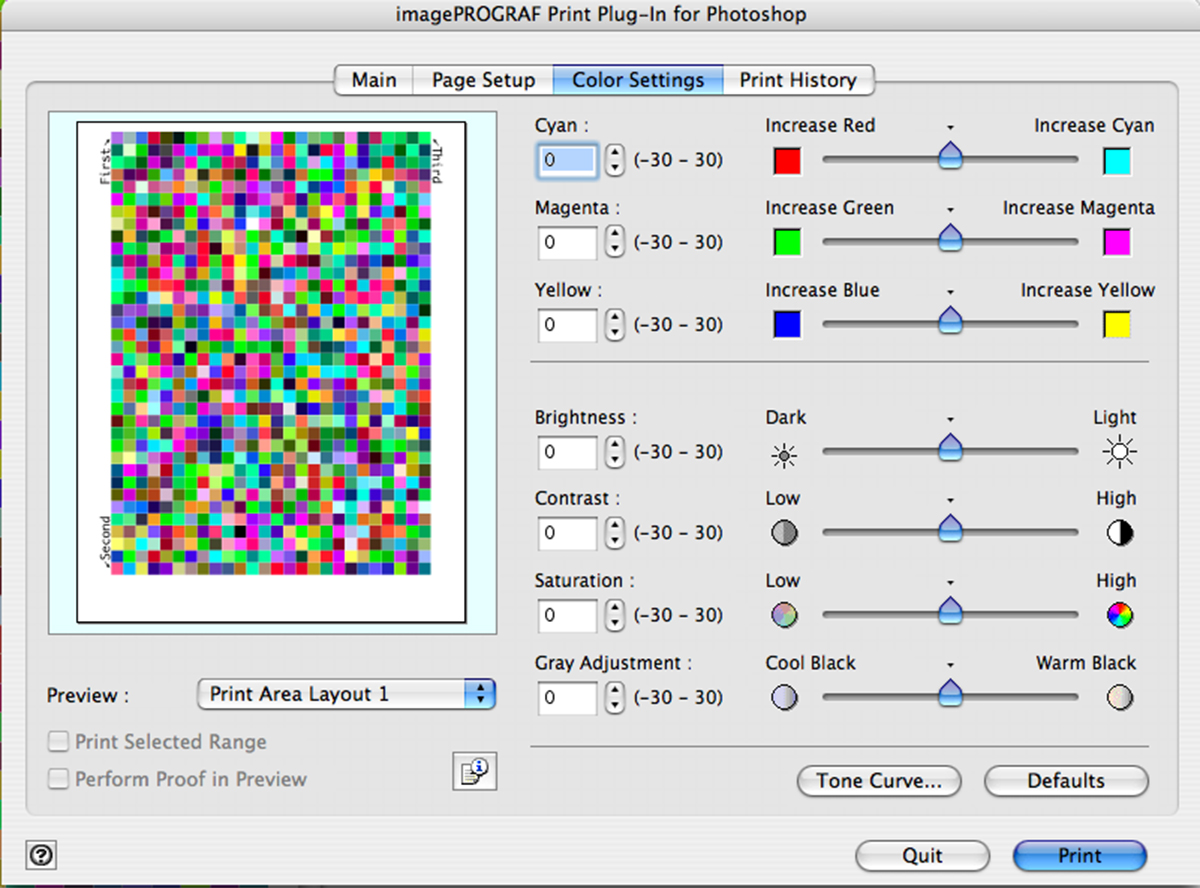Click the Yellow slider handle
Viewport: 1200px width, 888px height.
(950, 319)
